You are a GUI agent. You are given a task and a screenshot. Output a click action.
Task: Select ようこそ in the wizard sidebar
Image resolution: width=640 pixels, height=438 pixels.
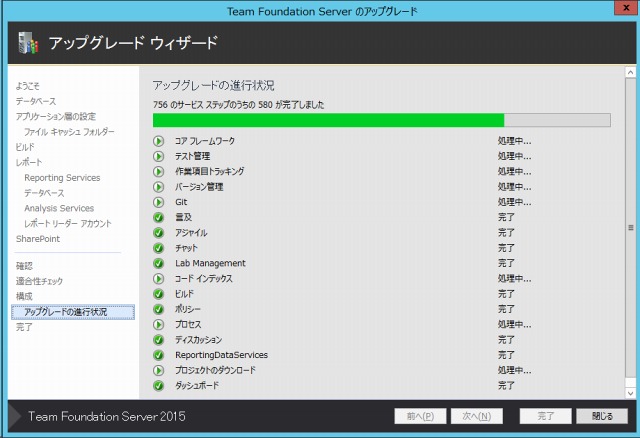click(28, 86)
